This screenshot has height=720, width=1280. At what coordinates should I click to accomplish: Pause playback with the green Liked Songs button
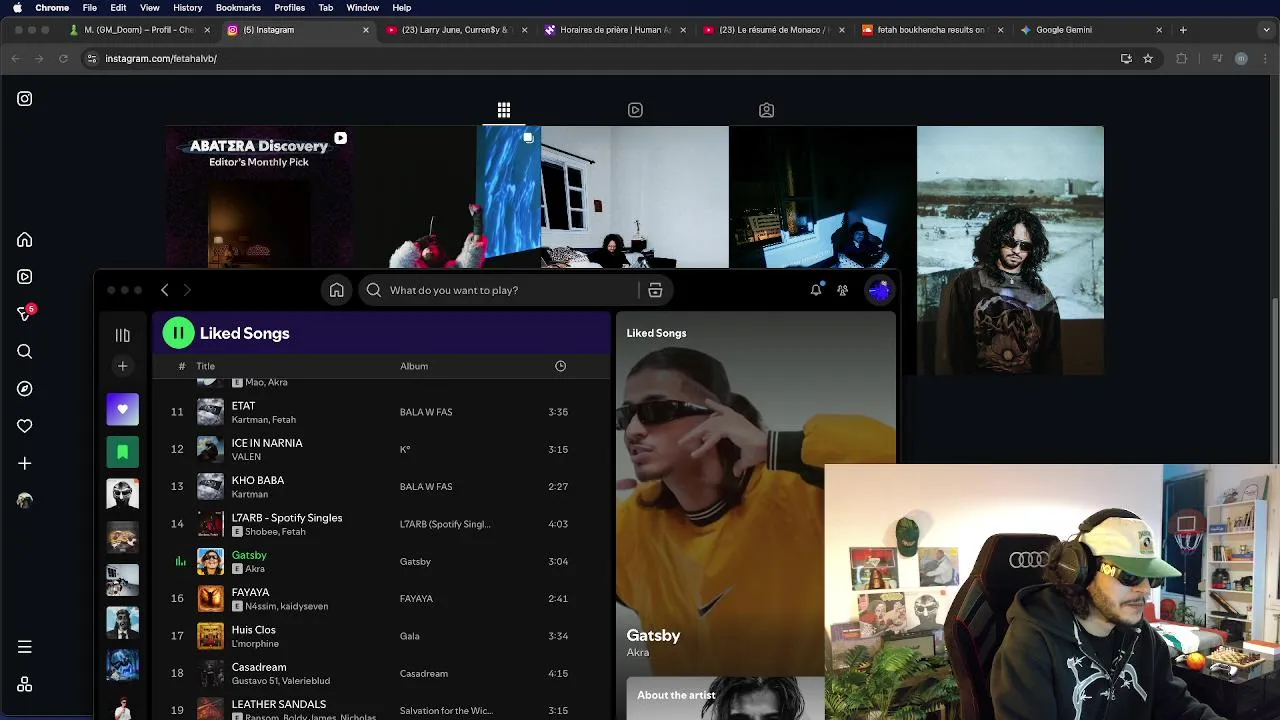[178, 333]
